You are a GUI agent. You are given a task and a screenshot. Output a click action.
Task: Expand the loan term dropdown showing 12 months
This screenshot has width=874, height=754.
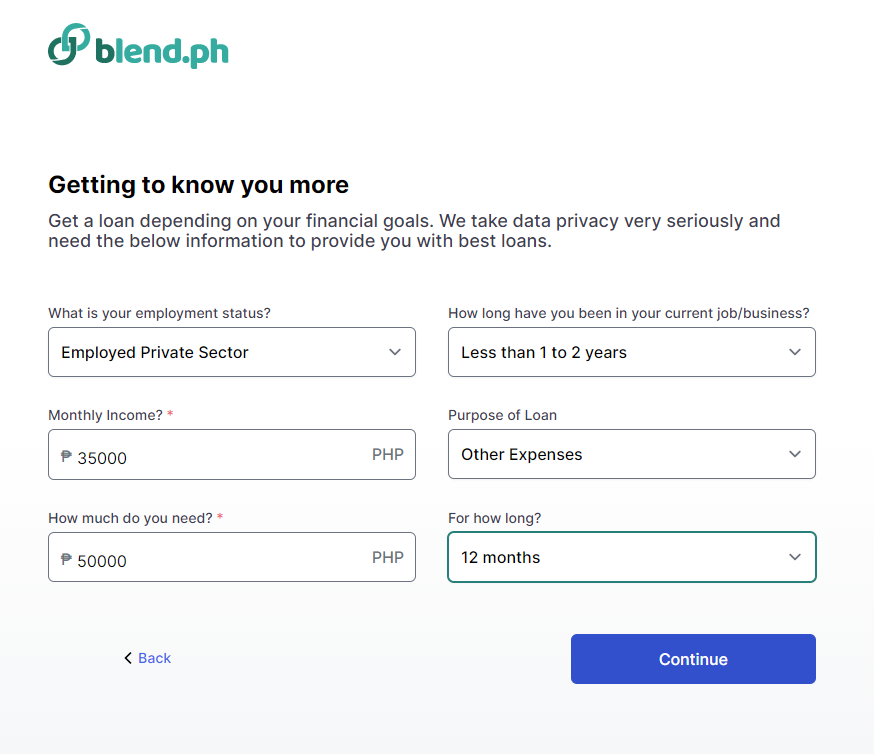pyautogui.click(x=631, y=557)
